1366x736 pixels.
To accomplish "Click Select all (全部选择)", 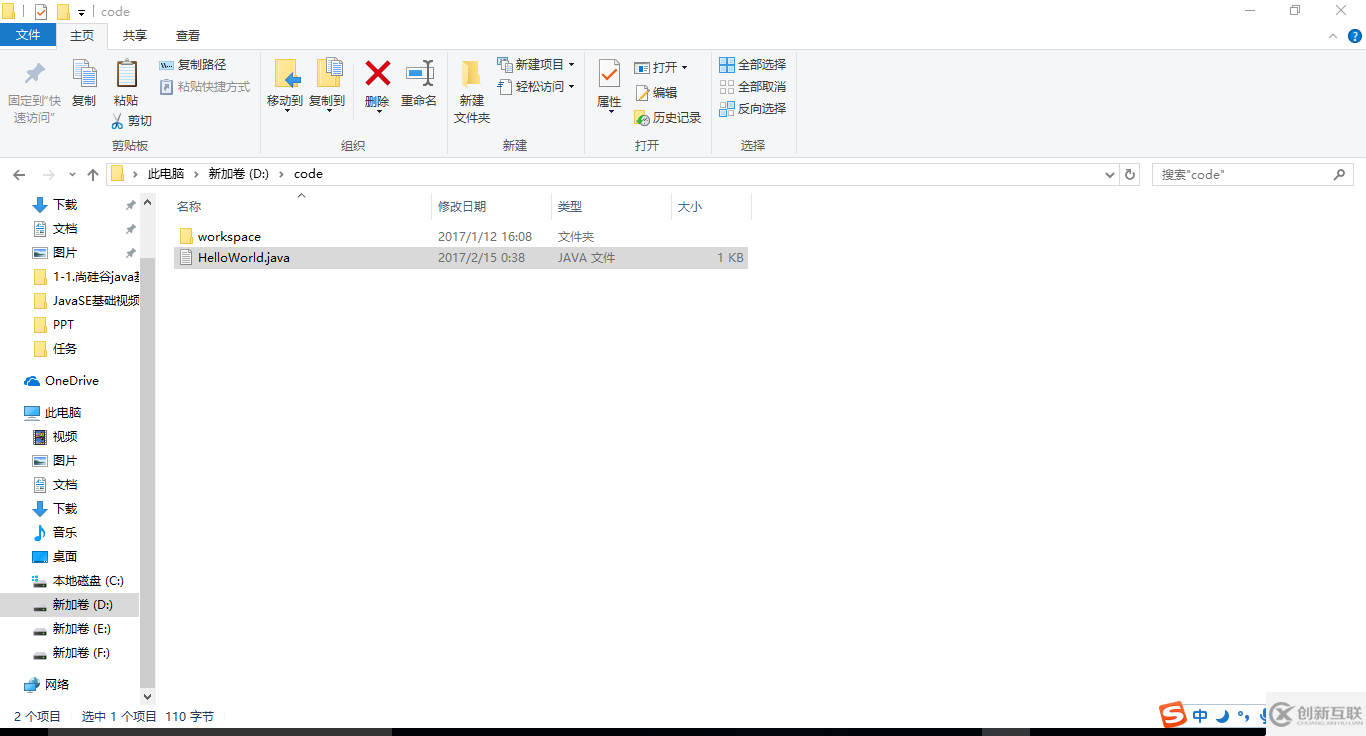I will coord(753,65).
